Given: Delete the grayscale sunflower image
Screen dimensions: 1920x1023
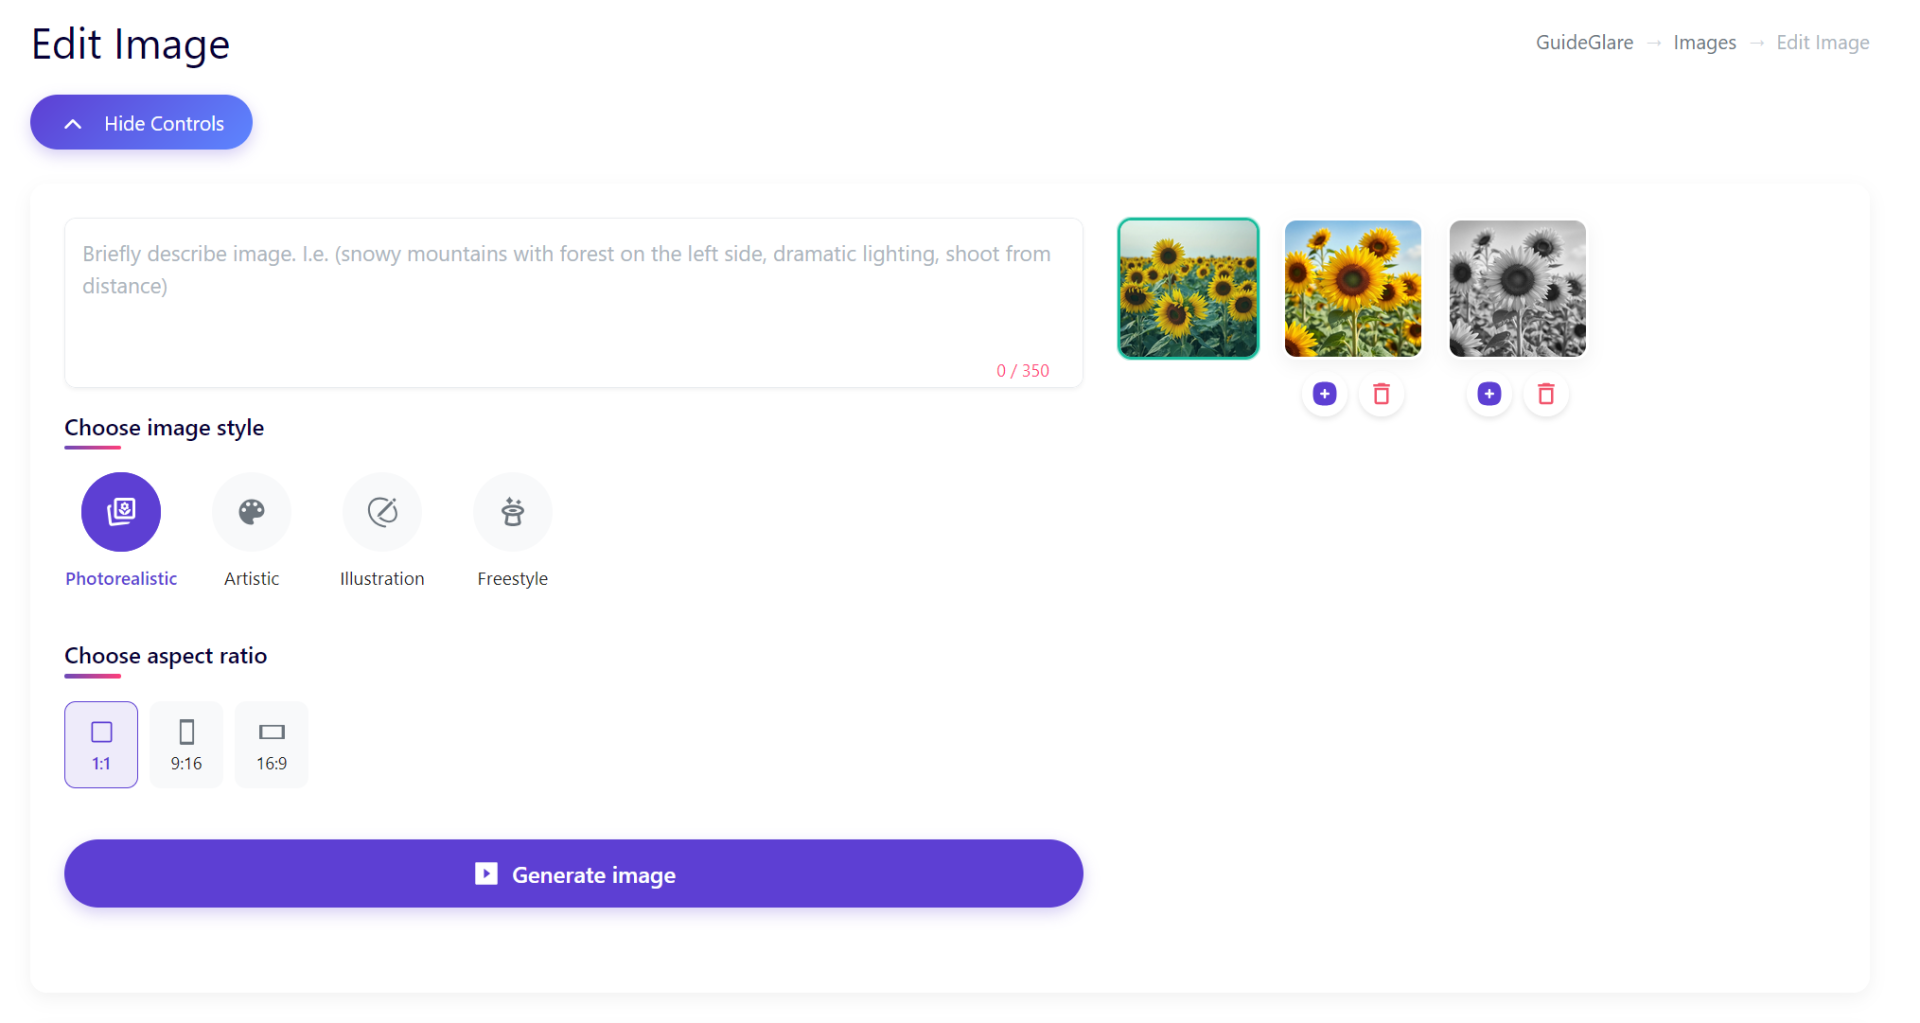Looking at the screenshot, I should 1546,394.
